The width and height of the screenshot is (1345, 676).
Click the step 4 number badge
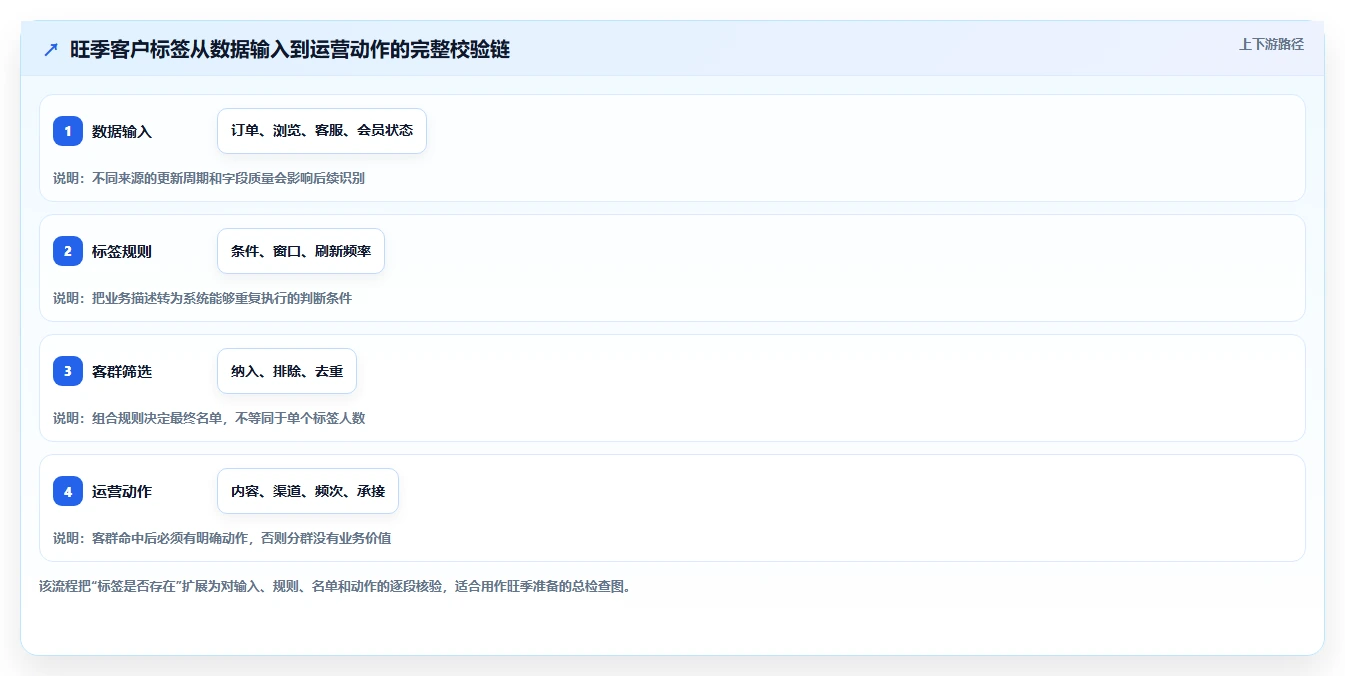click(68, 491)
